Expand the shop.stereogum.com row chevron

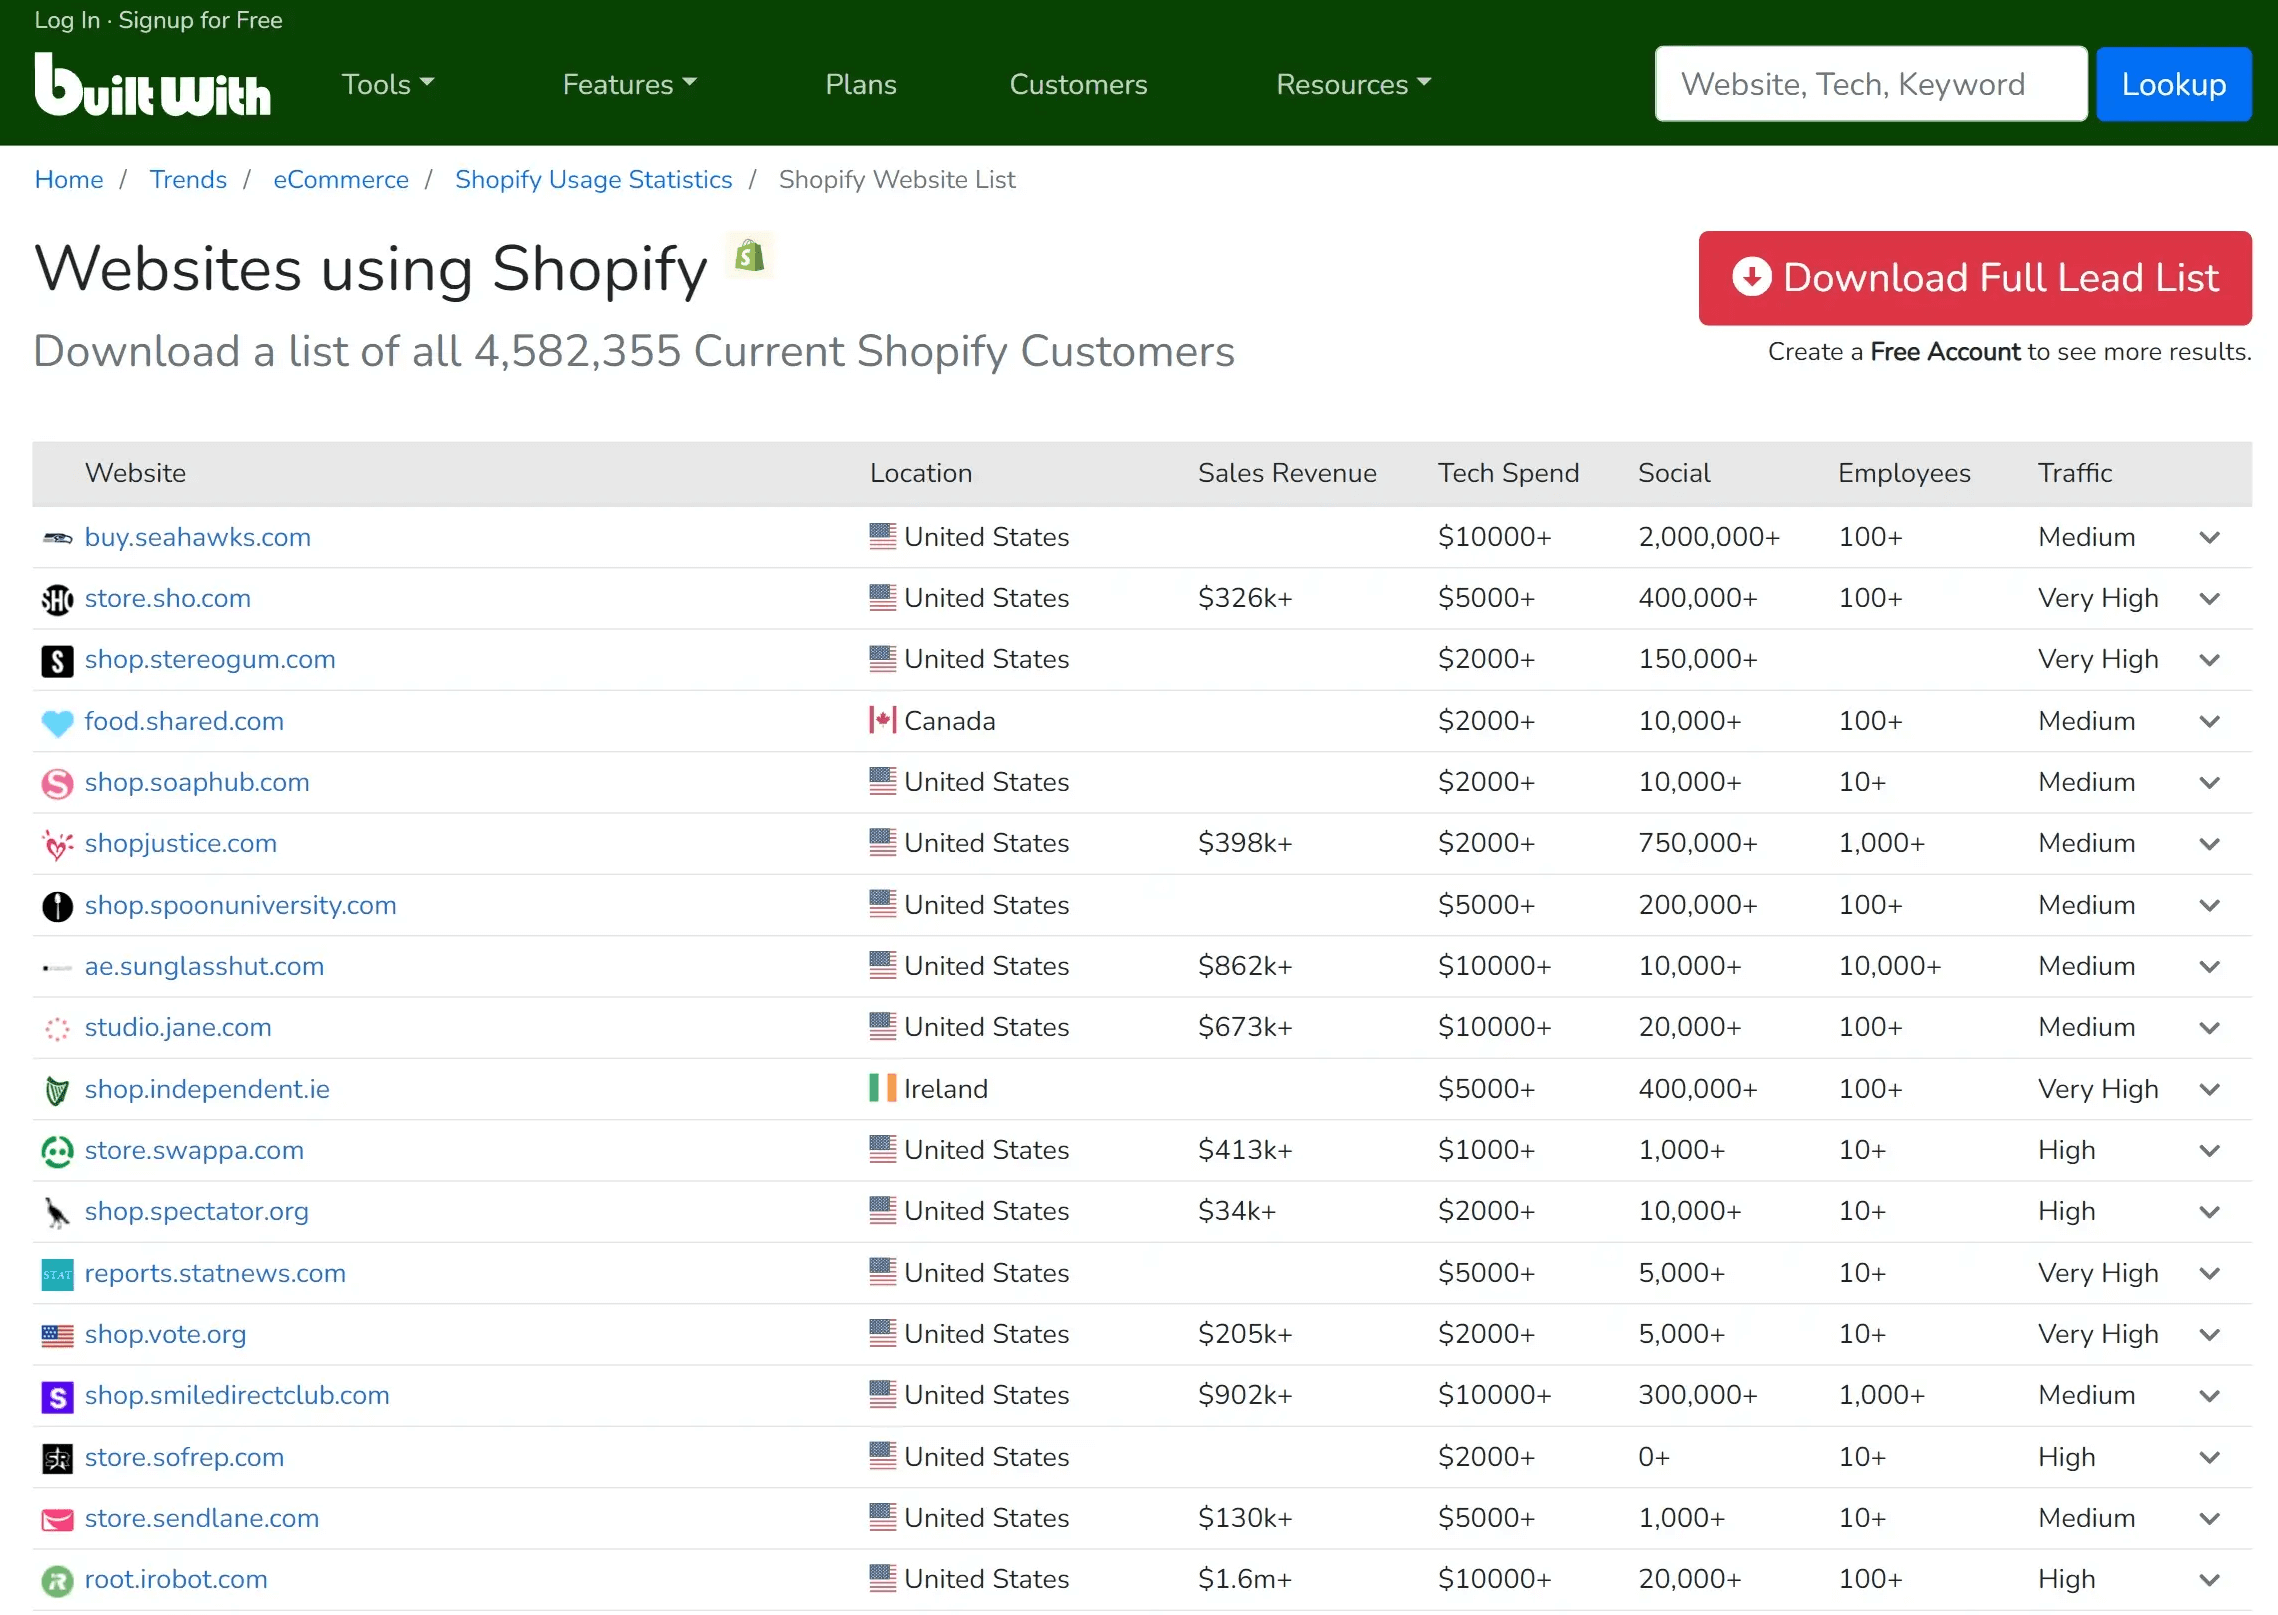pyautogui.click(x=2209, y=660)
